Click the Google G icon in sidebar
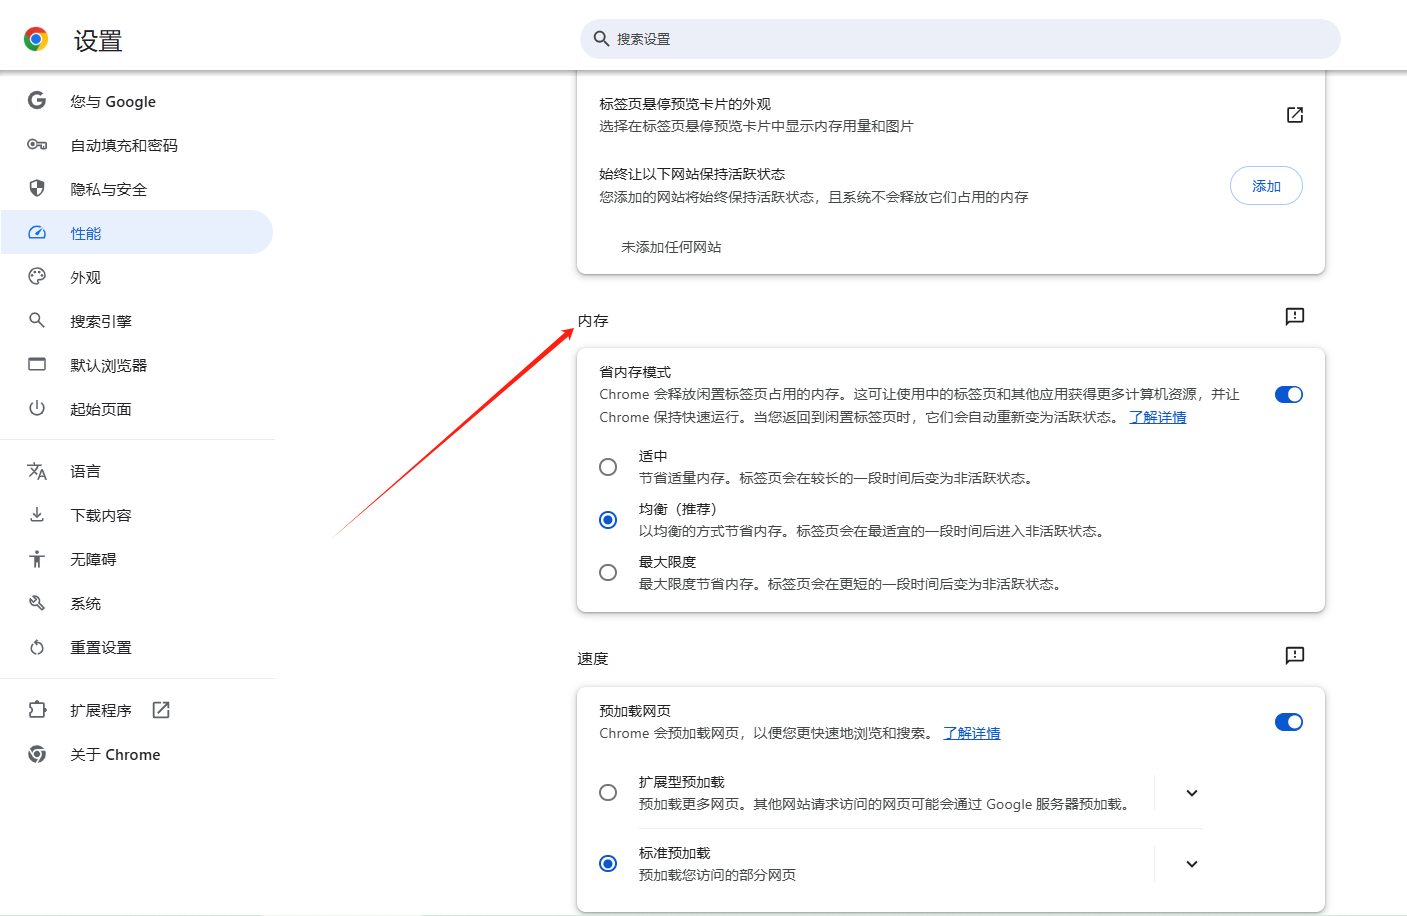Screen dimensions: 1407x916 click(37, 100)
